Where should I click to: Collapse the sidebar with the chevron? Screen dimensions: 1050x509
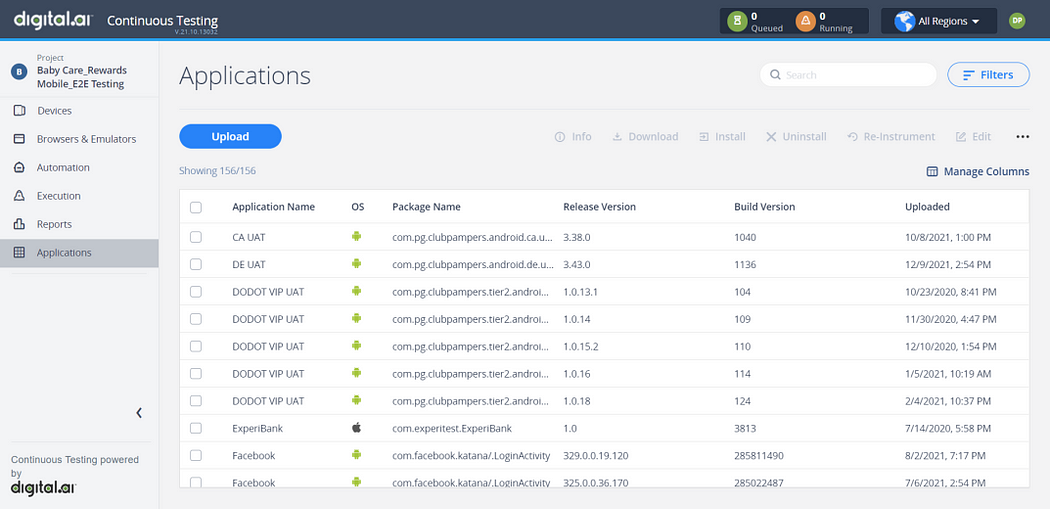139,413
